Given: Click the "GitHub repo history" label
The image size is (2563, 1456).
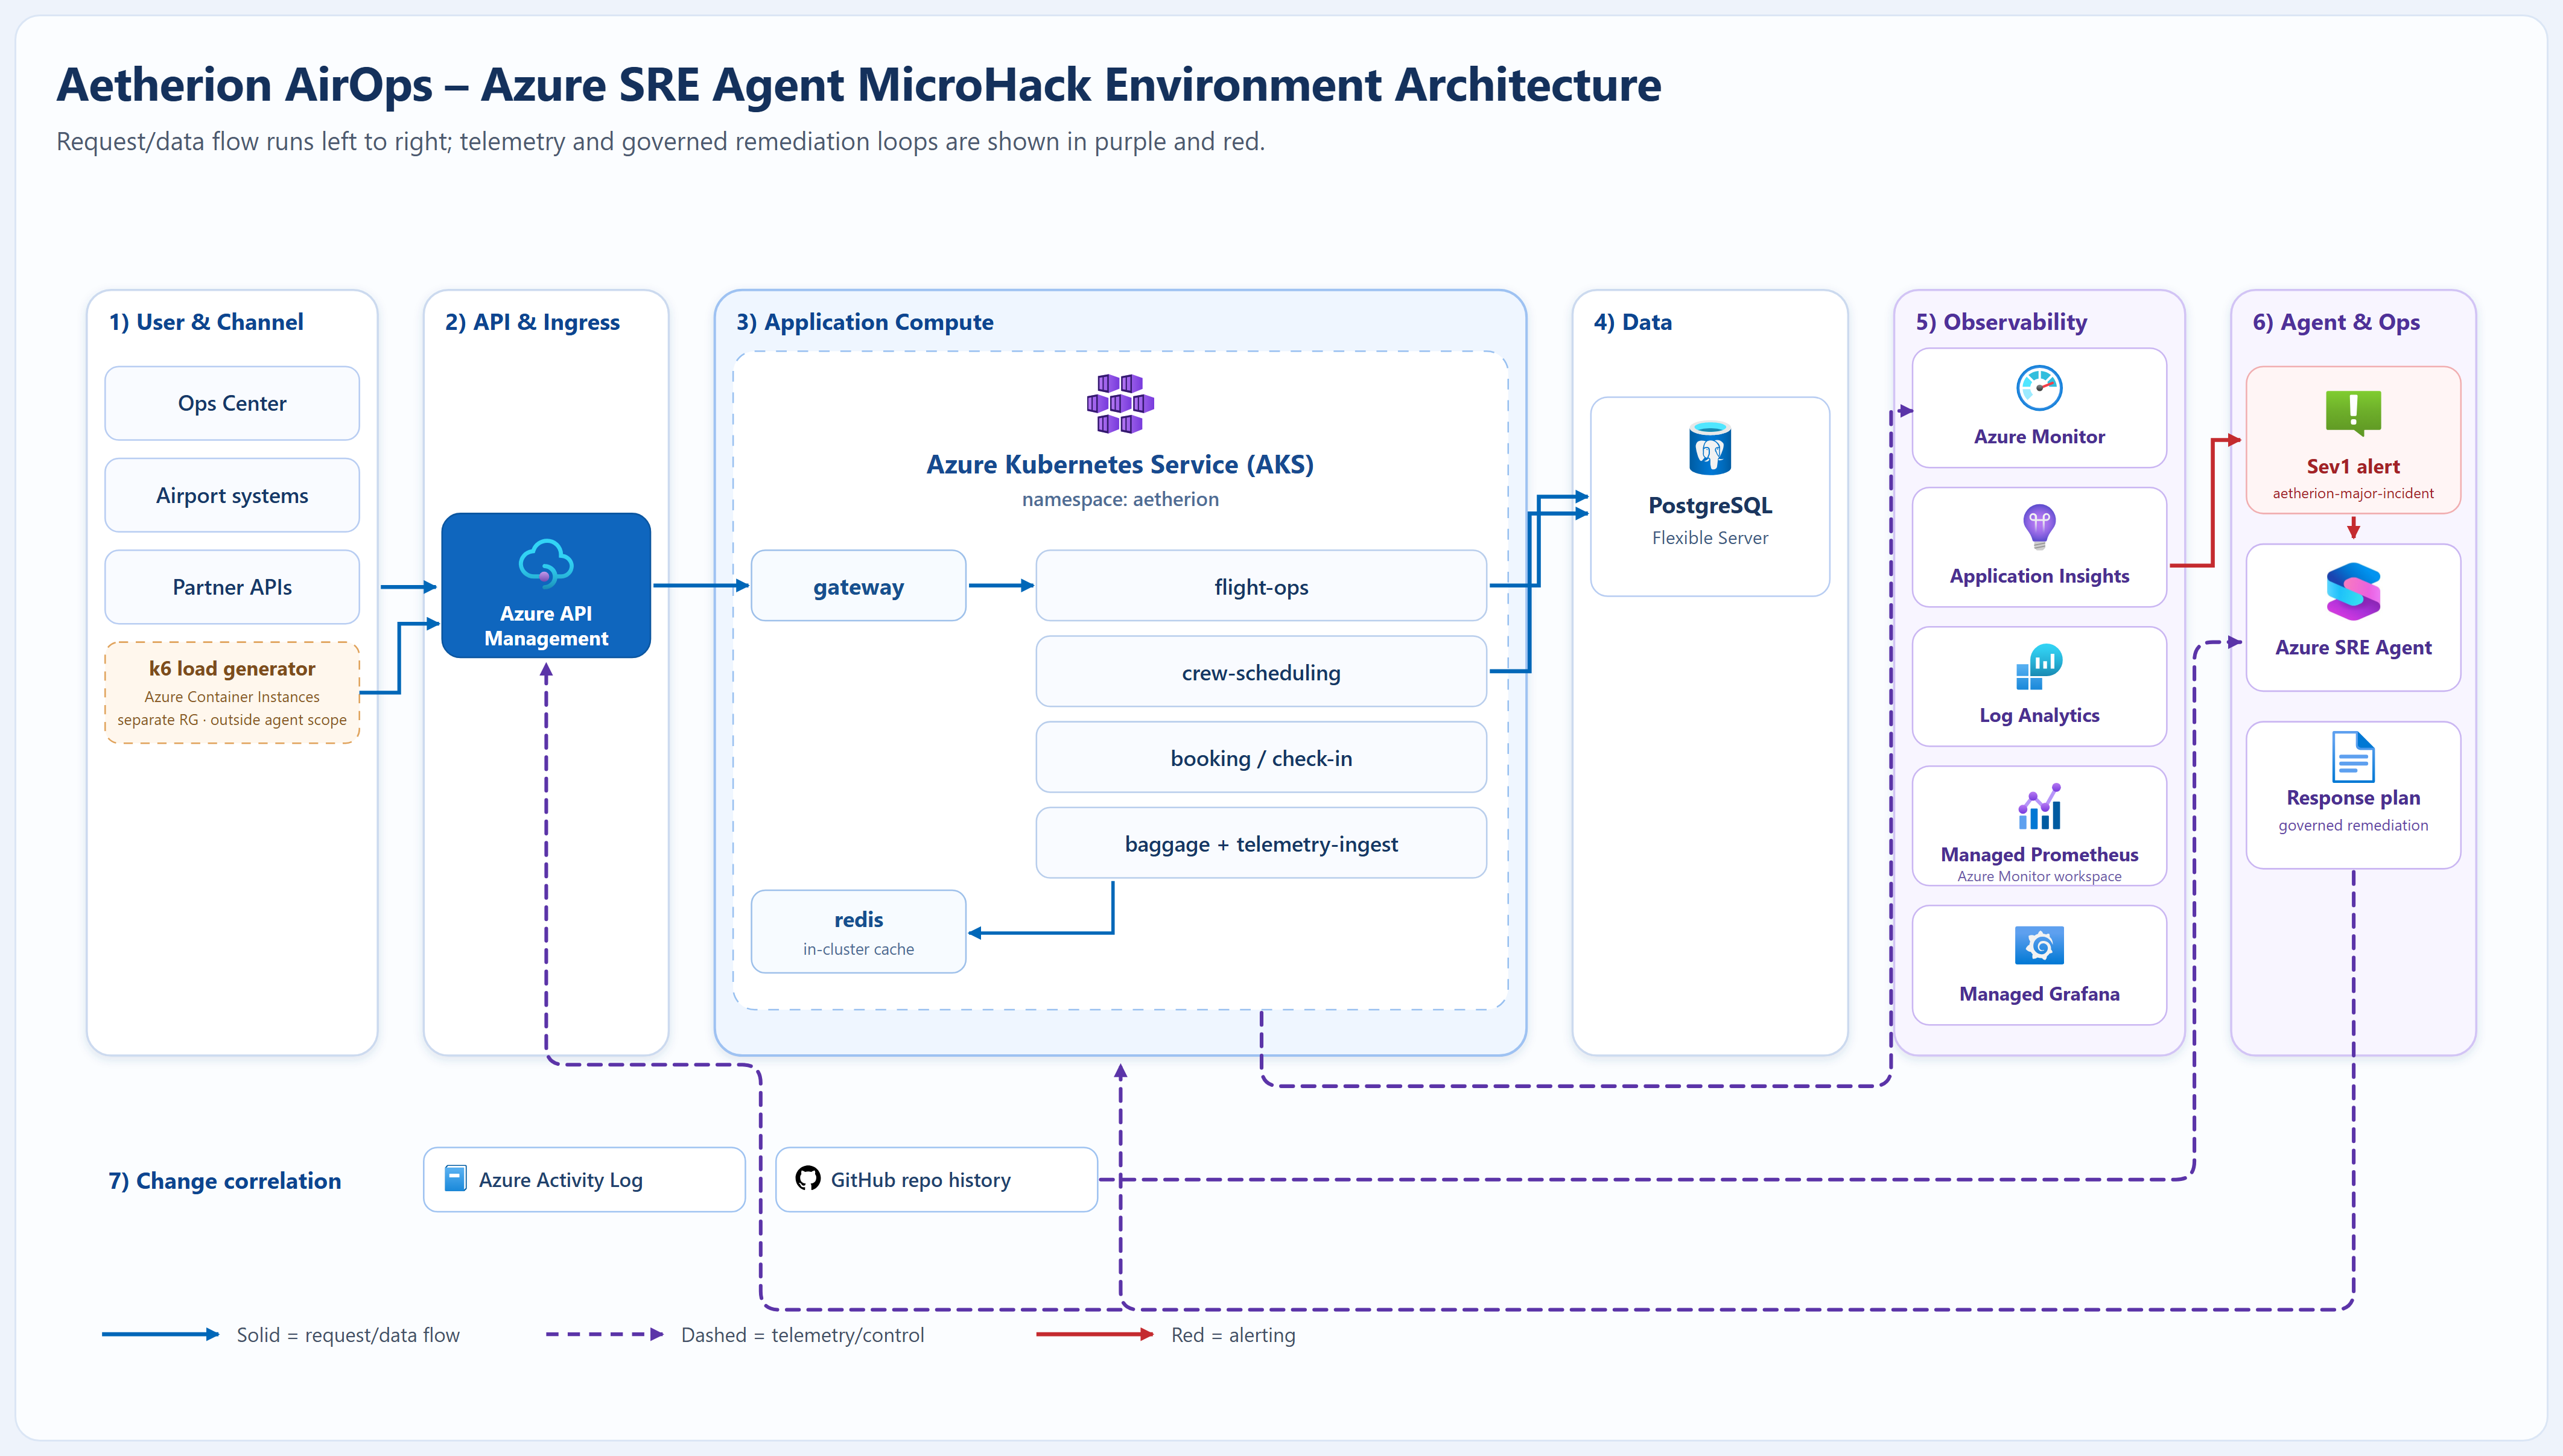Looking at the screenshot, I should pos(920,1180).
